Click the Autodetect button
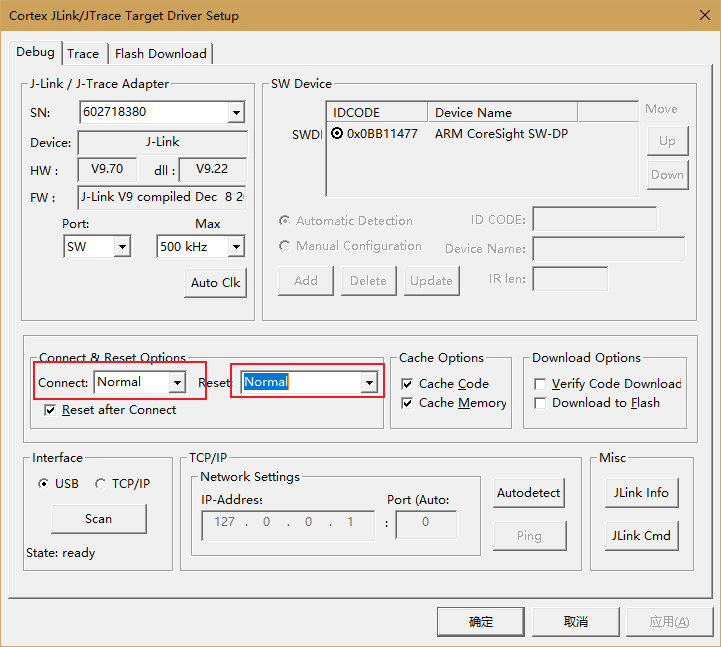721x647 pixels. click(x=528, y=493)
